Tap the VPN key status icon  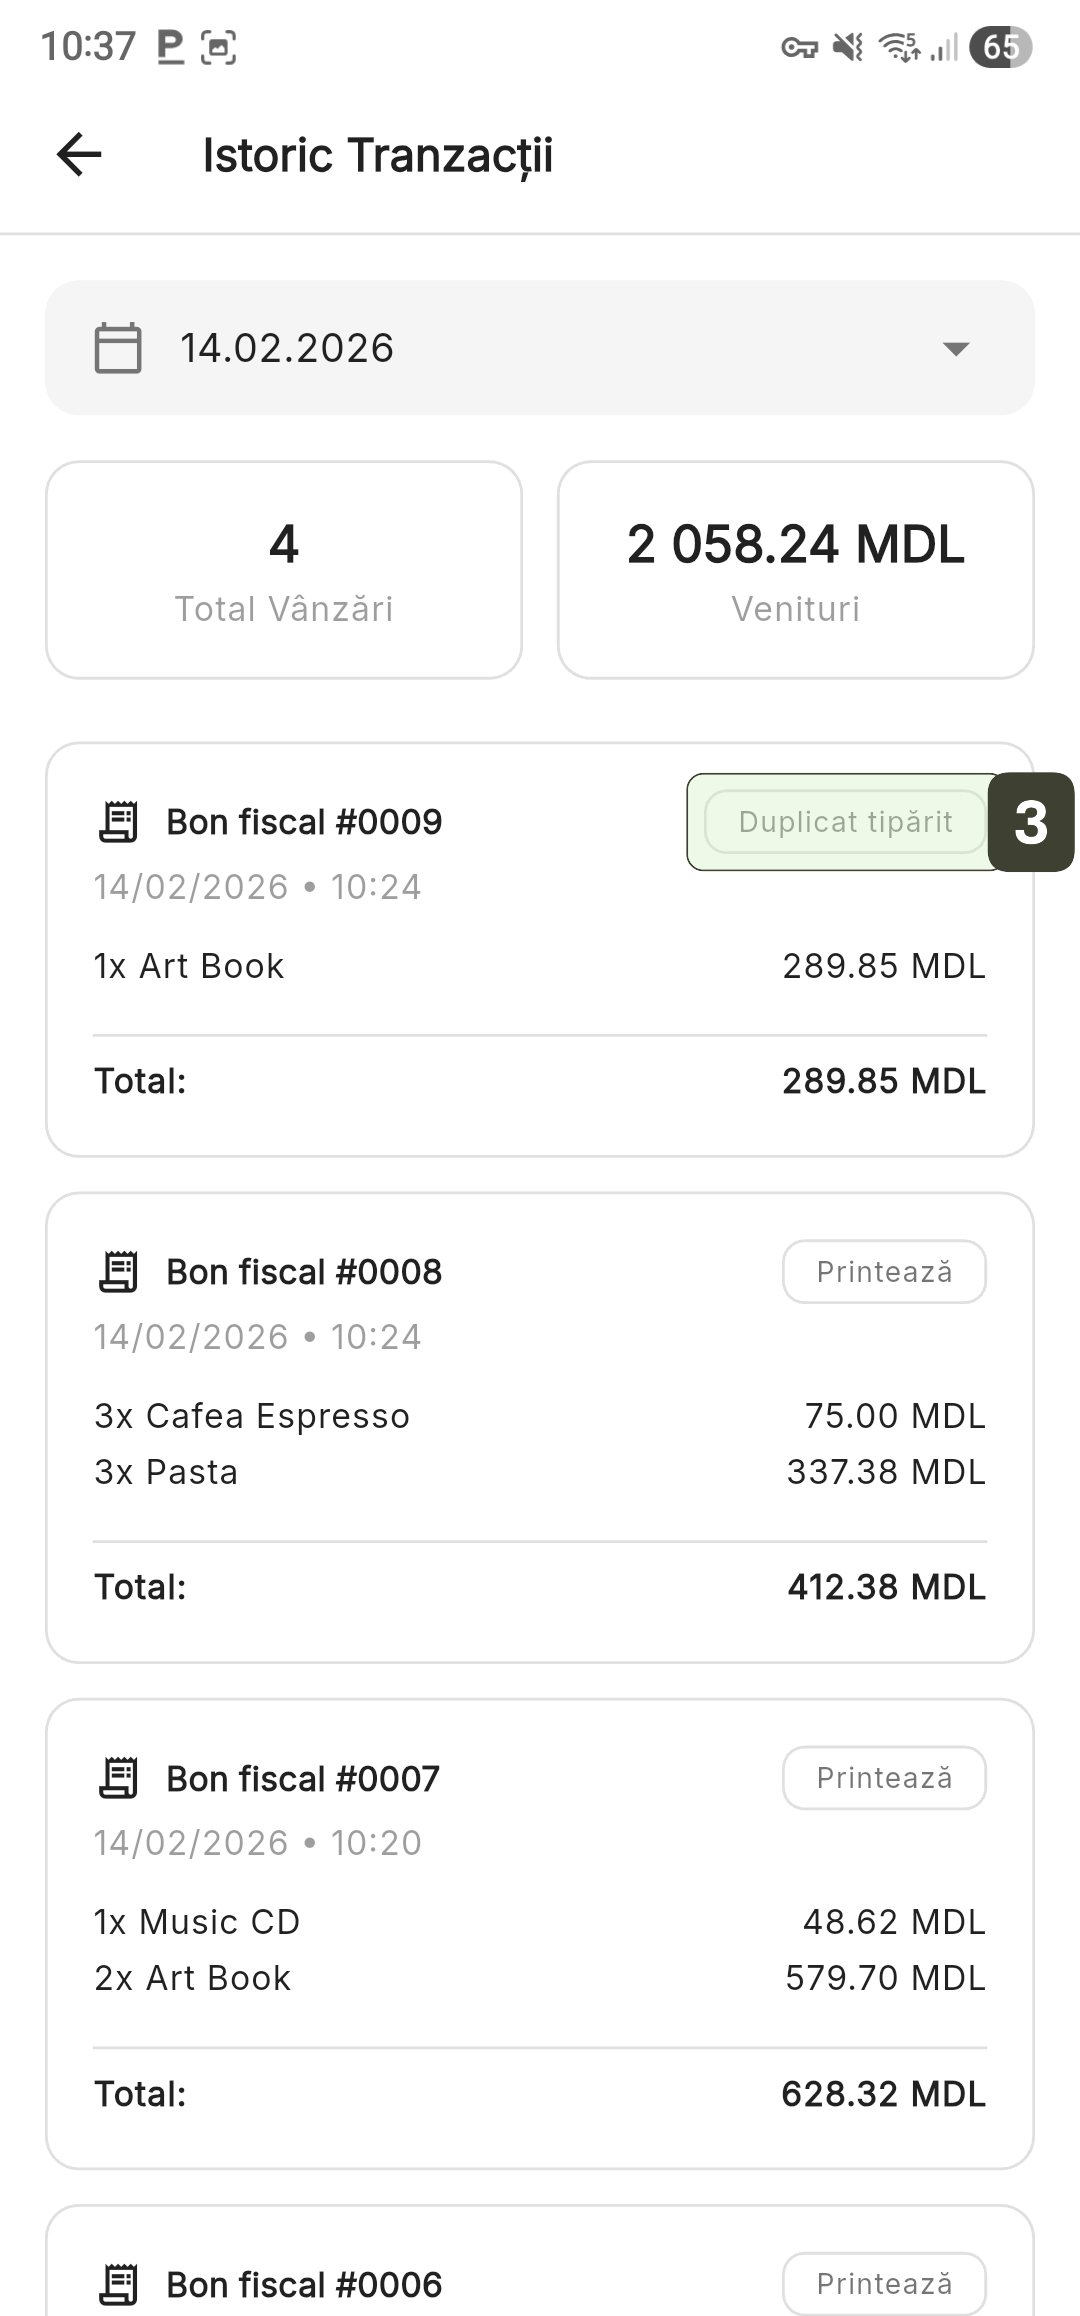(799, 47)
